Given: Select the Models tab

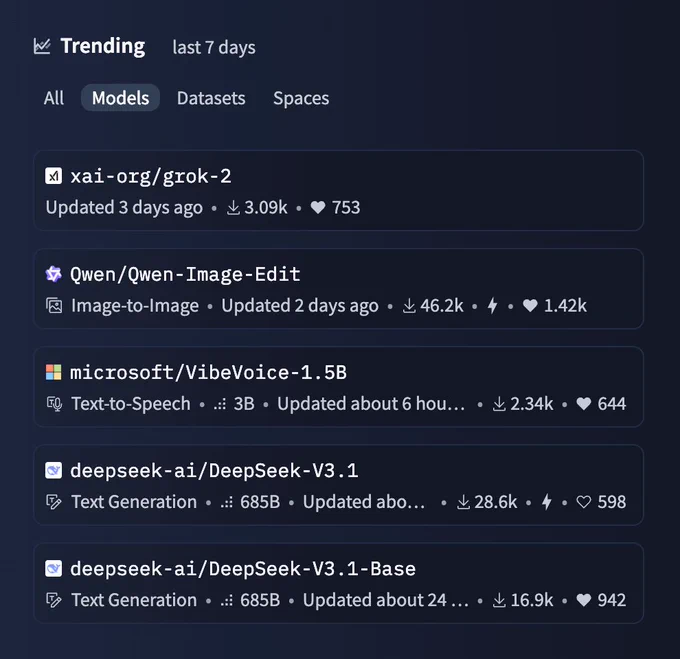Looking at the screenshot, I should (120, 98).
